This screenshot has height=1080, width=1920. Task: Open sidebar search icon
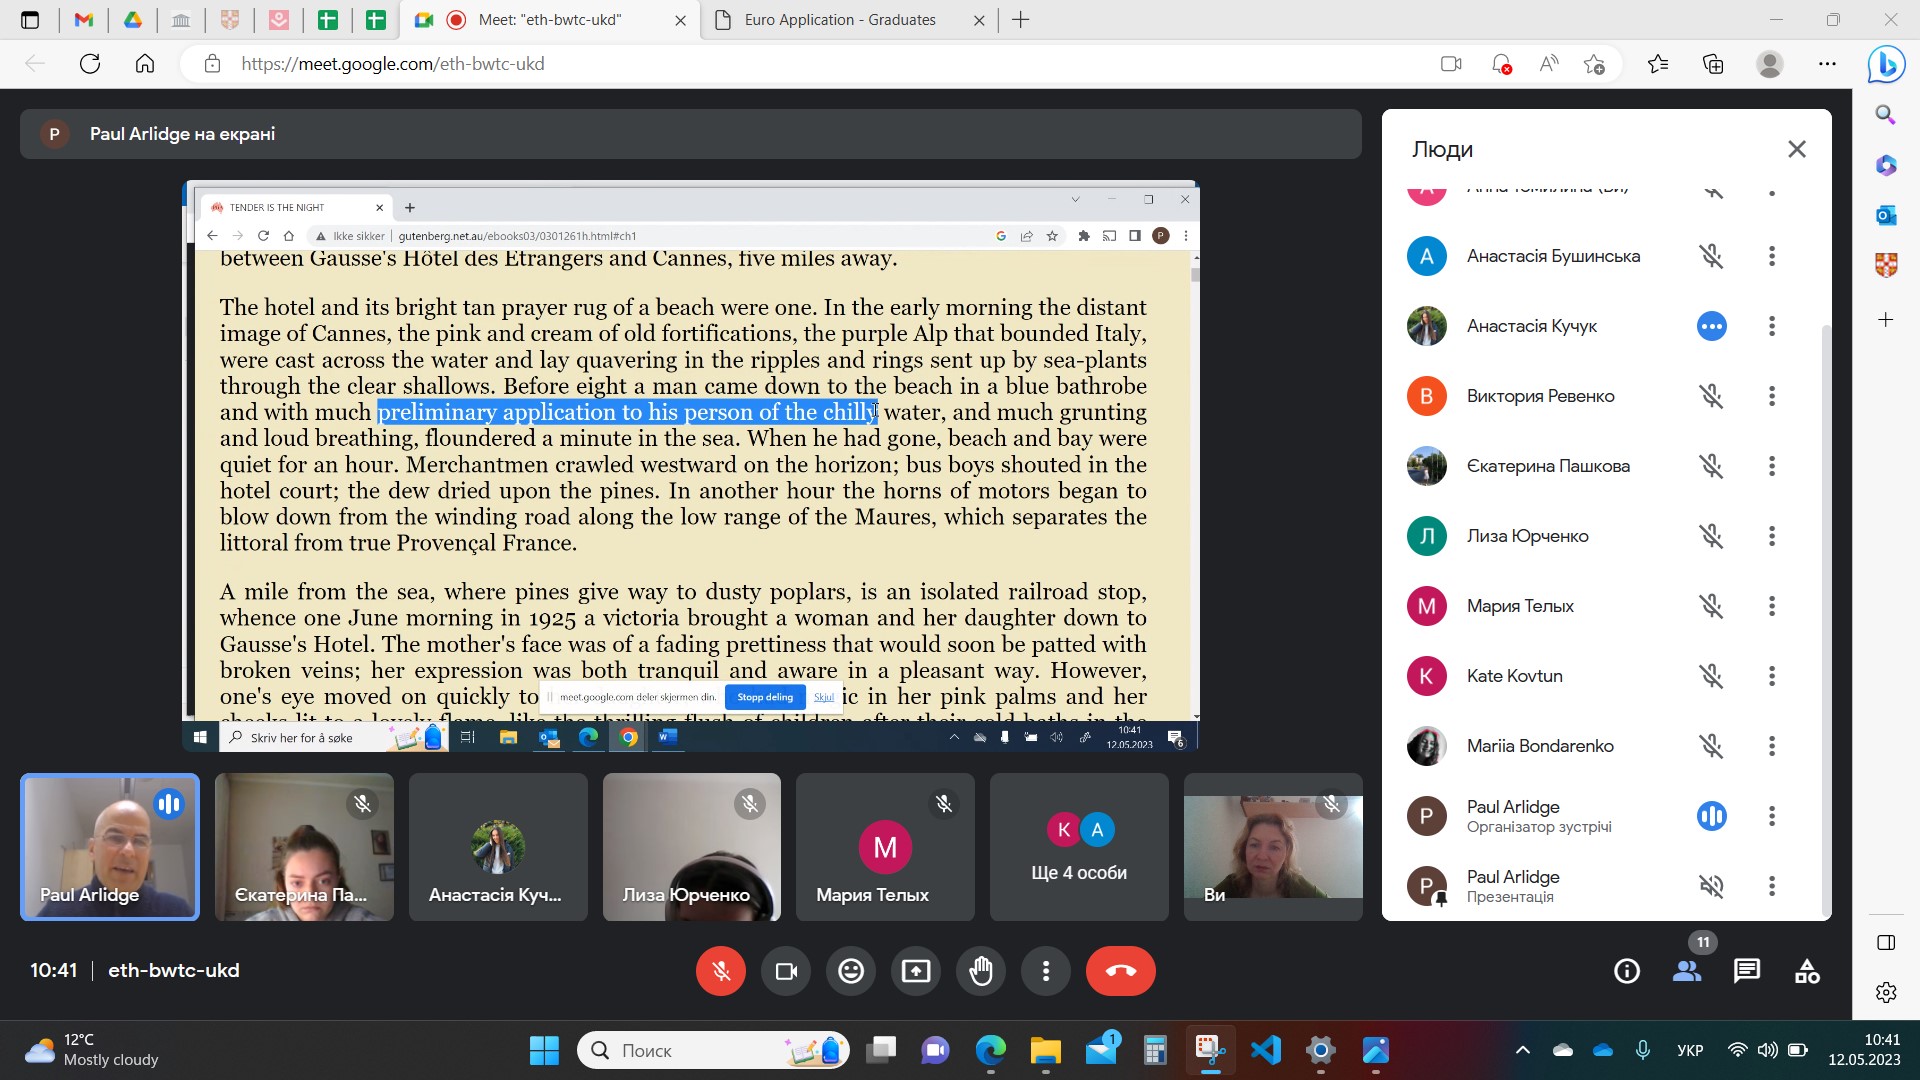[x=1886, y=114]
